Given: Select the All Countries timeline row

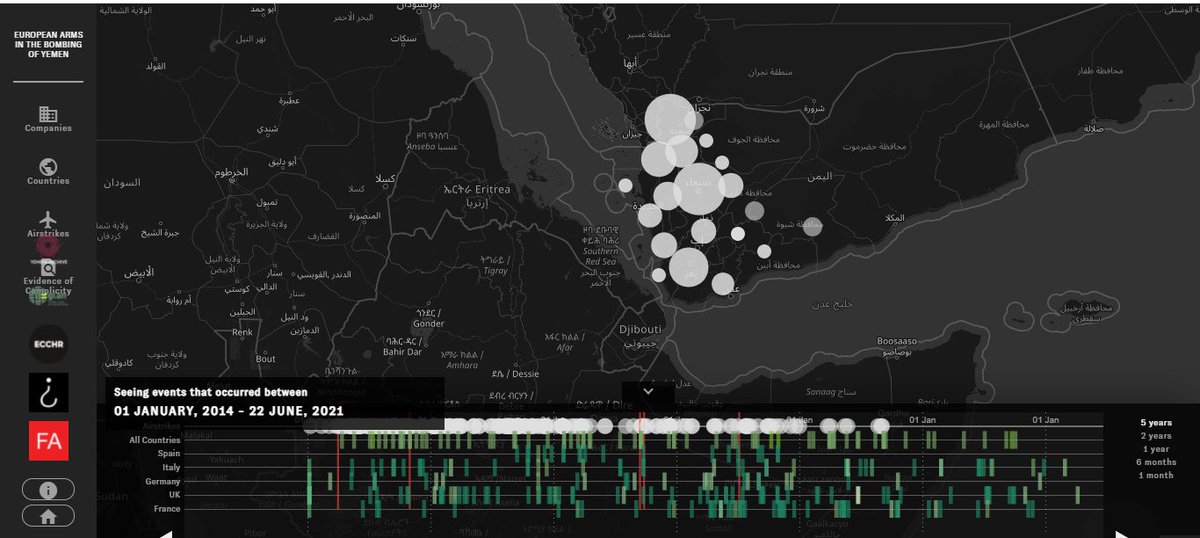Looking at the screenshot, I should pos(155,440).
